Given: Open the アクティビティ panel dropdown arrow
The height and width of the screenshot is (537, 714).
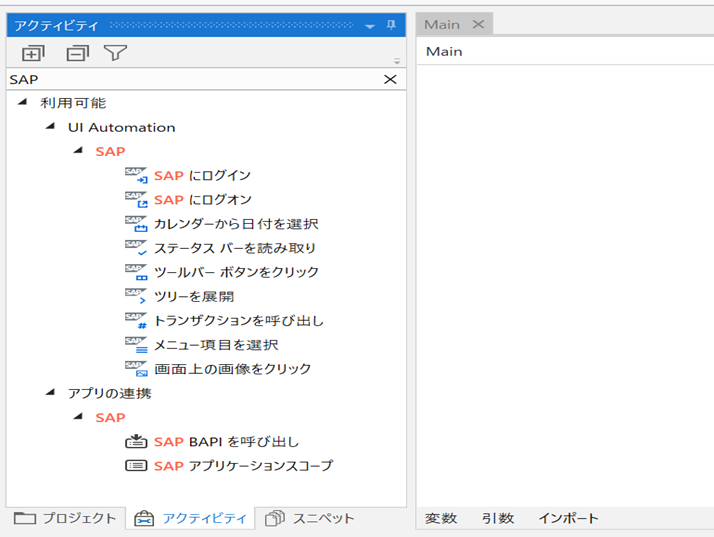Looking at the screenshot, I should tap(370, 26).
